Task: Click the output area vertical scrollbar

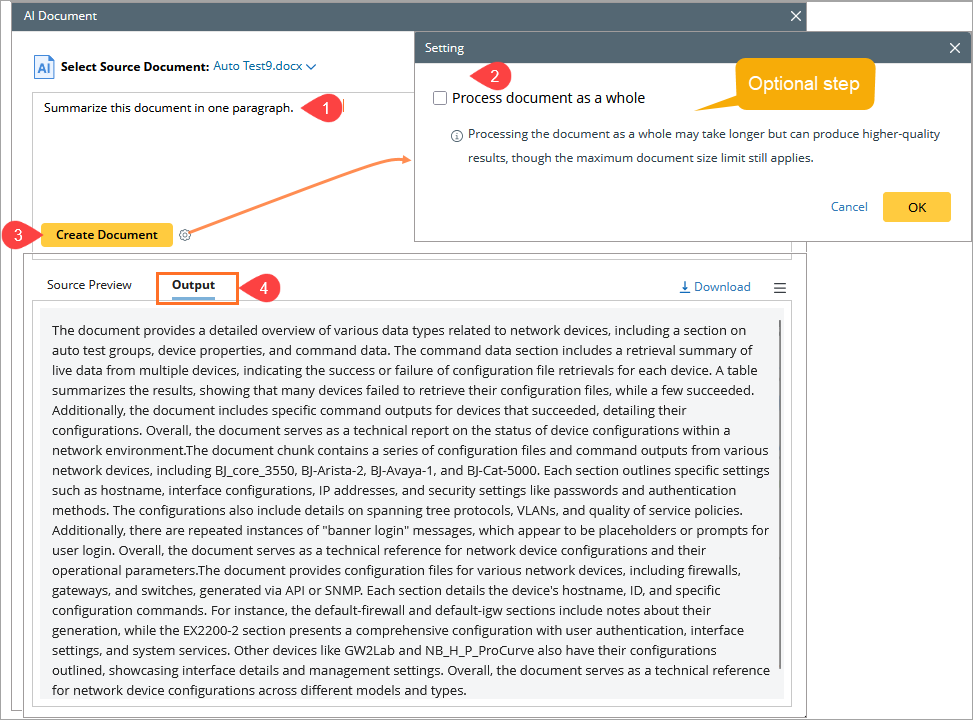Action: pos(779,494)
